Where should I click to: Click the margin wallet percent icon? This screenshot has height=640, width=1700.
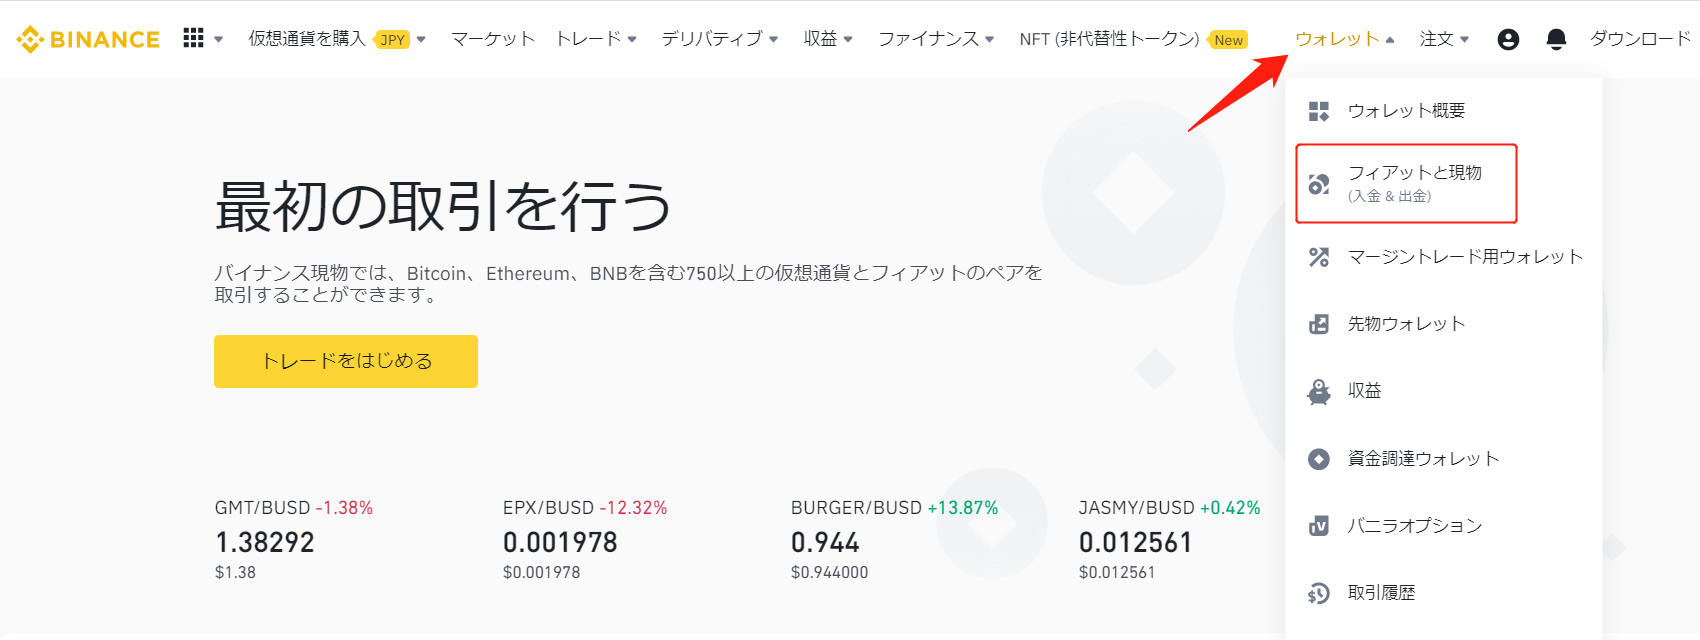[1319, 257]
